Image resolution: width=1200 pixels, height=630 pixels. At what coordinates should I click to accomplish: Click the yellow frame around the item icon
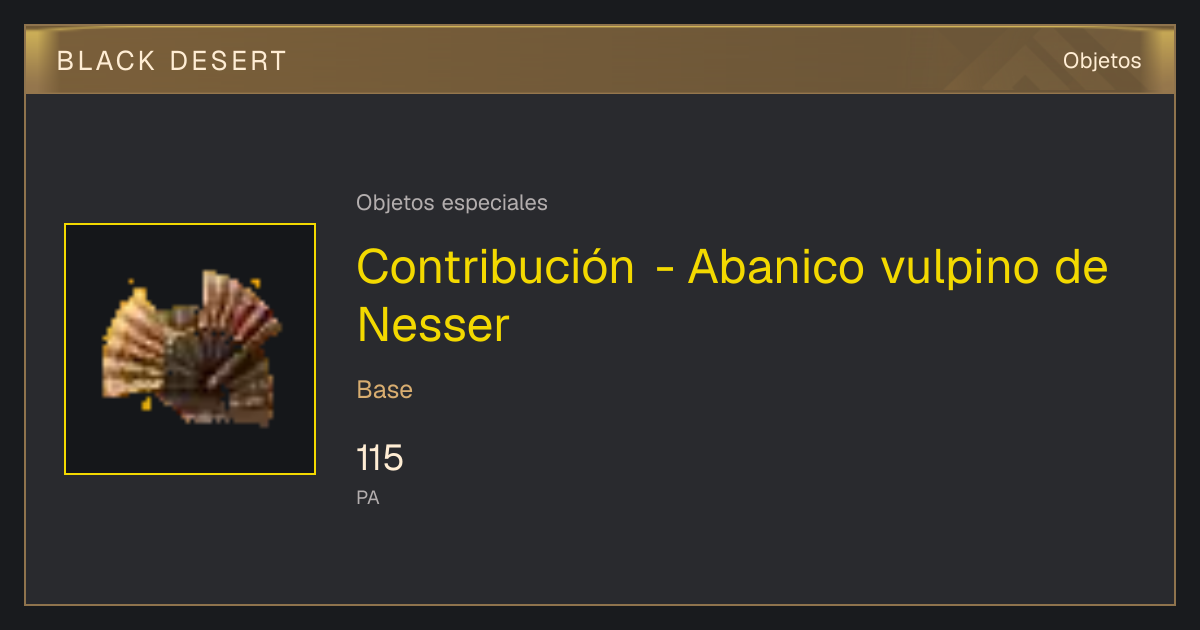(x=190, y=349)
